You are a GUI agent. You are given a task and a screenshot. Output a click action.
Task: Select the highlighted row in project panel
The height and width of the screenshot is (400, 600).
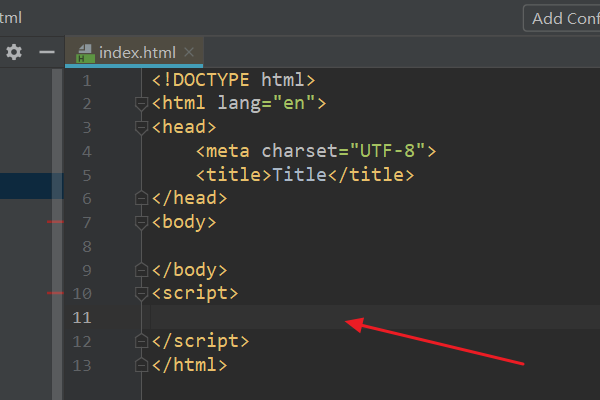point(30,187)
